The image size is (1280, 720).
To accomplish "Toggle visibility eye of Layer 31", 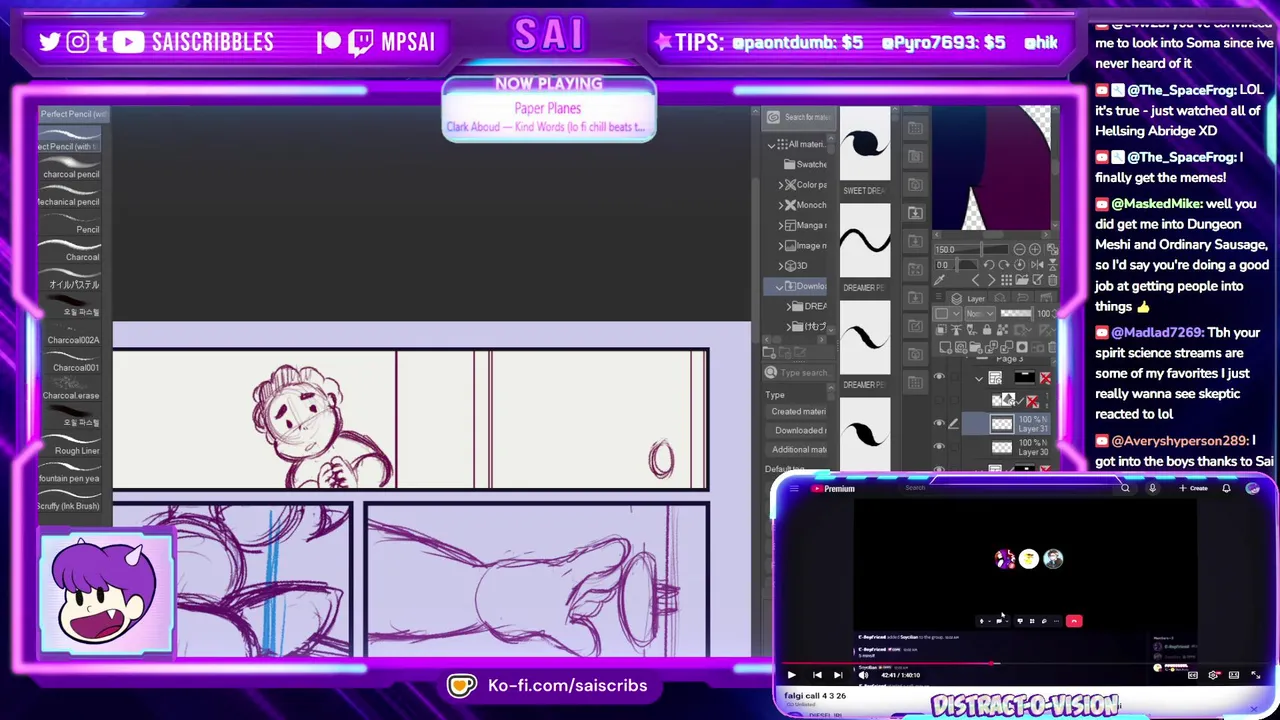I will (938, 424).
